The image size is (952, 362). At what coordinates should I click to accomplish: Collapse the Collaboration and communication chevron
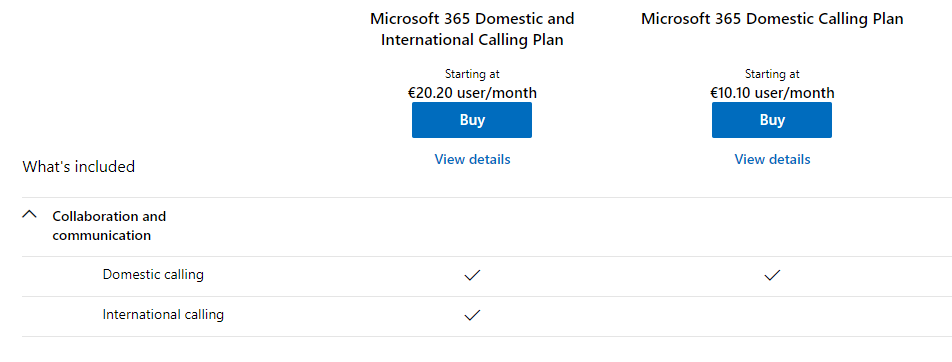click(x=29, y=215)
